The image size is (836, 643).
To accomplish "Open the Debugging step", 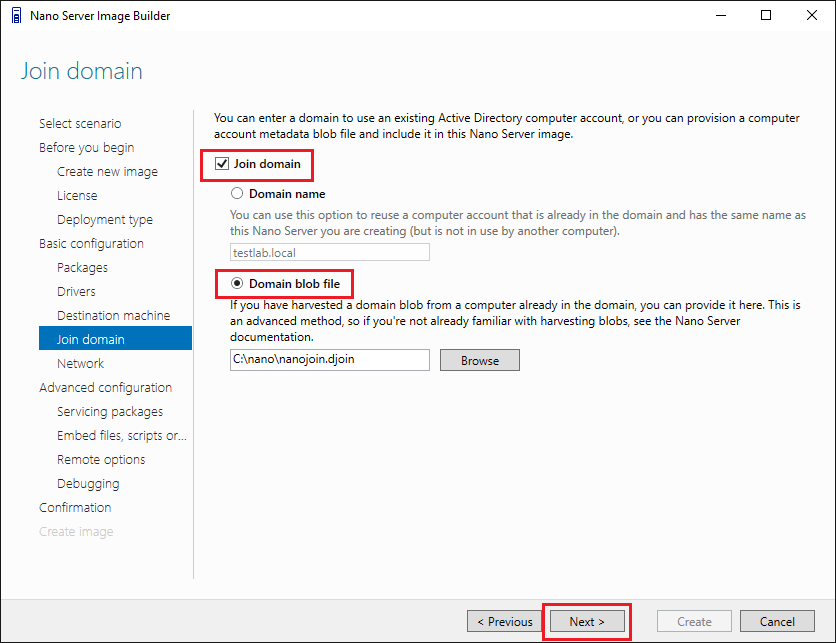I will click(x=88, y=484).
